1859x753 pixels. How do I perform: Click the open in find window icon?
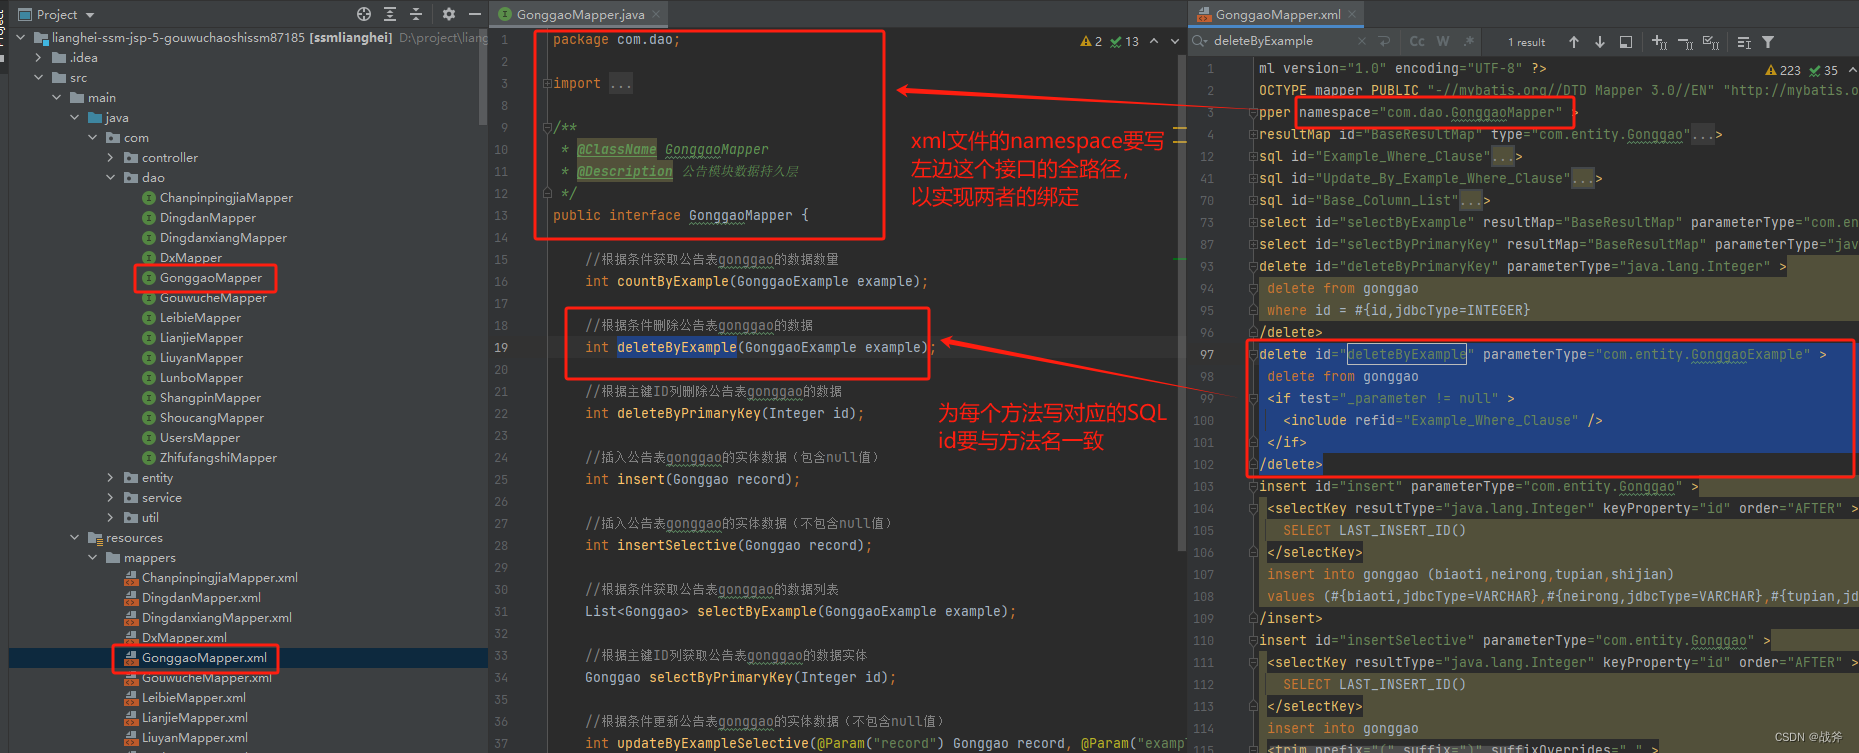pyautogui.click(x=1626, y=42)
